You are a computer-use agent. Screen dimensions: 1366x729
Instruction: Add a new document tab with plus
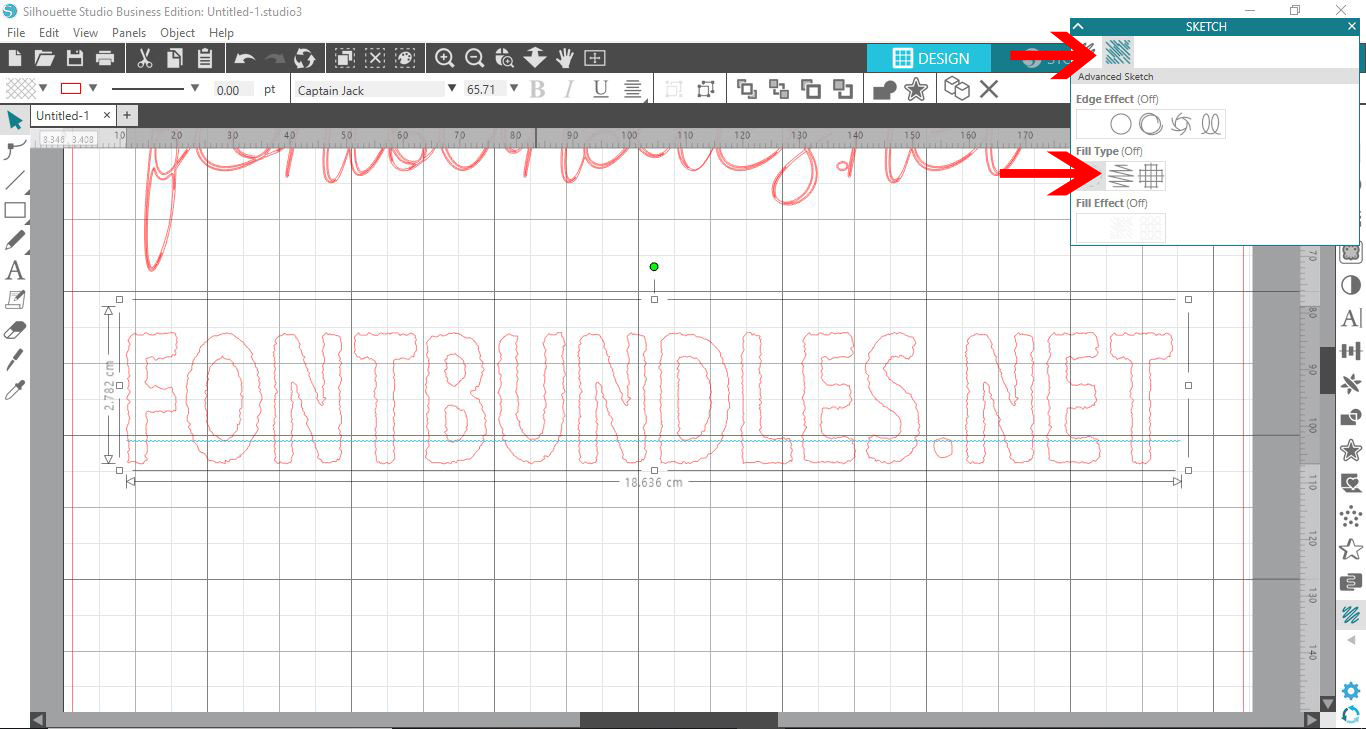point(127,116)
